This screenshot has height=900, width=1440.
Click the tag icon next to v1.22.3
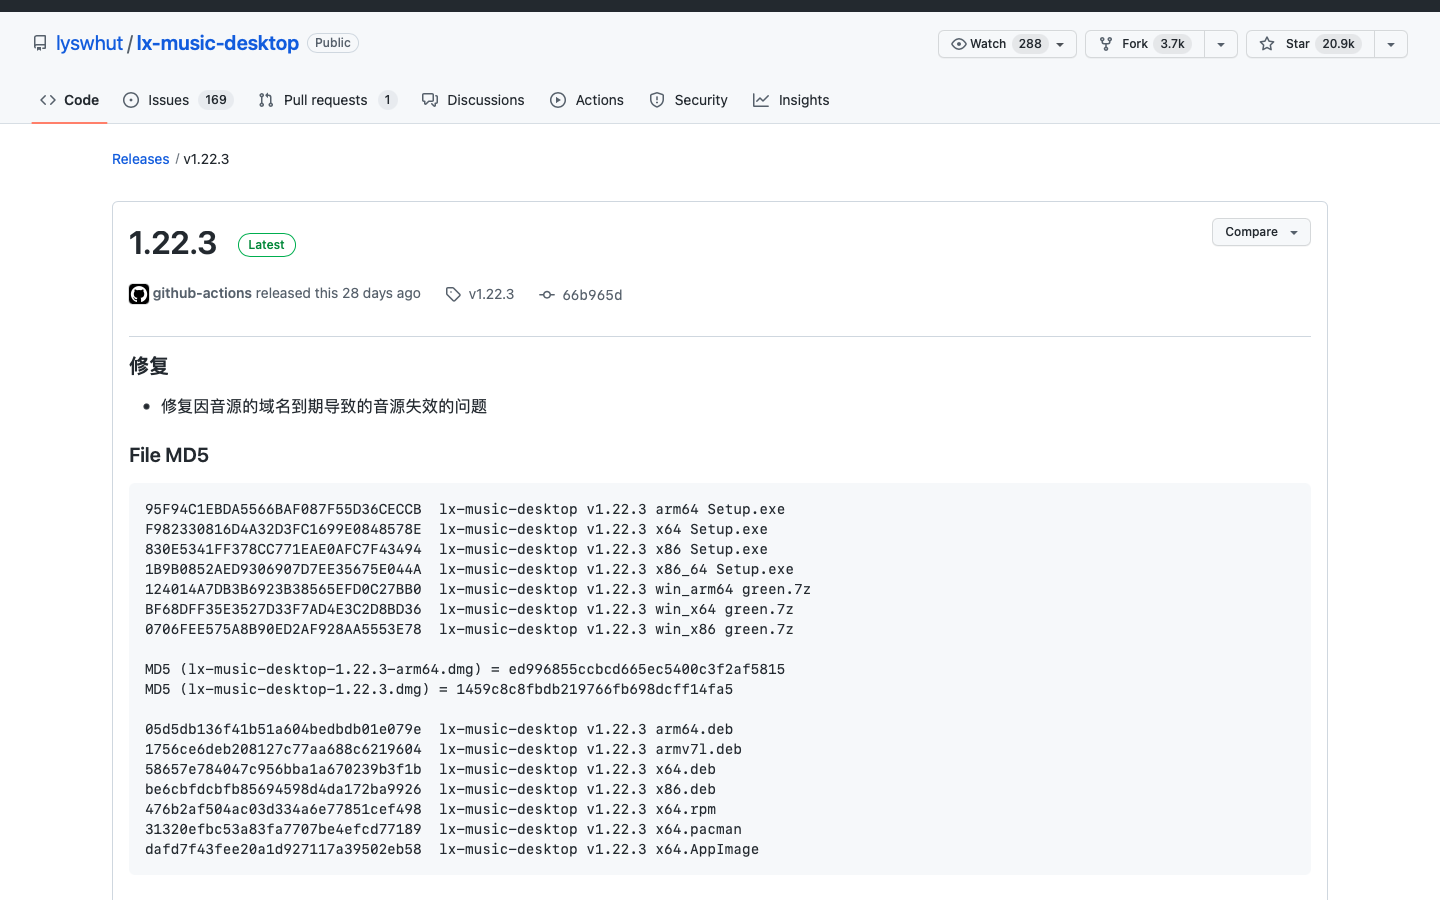pos(453,294)
